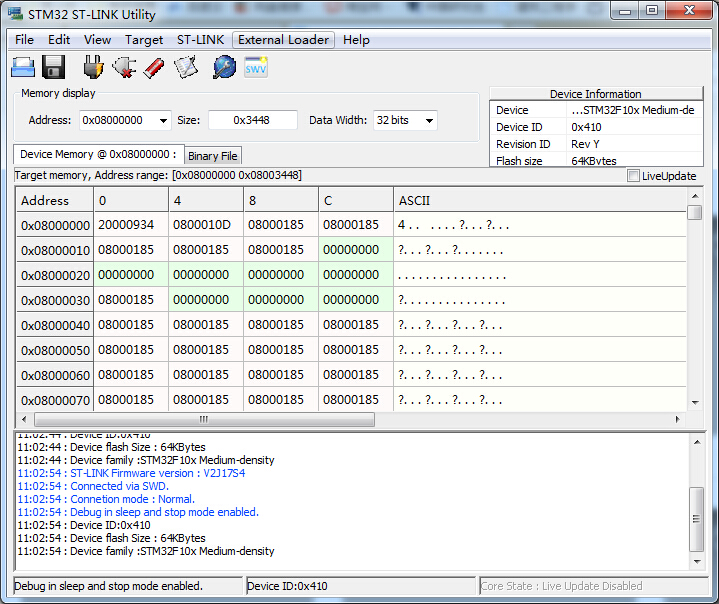Click the Program verify icon
Screen dimensions: 719x604
(x=186, y=67)
